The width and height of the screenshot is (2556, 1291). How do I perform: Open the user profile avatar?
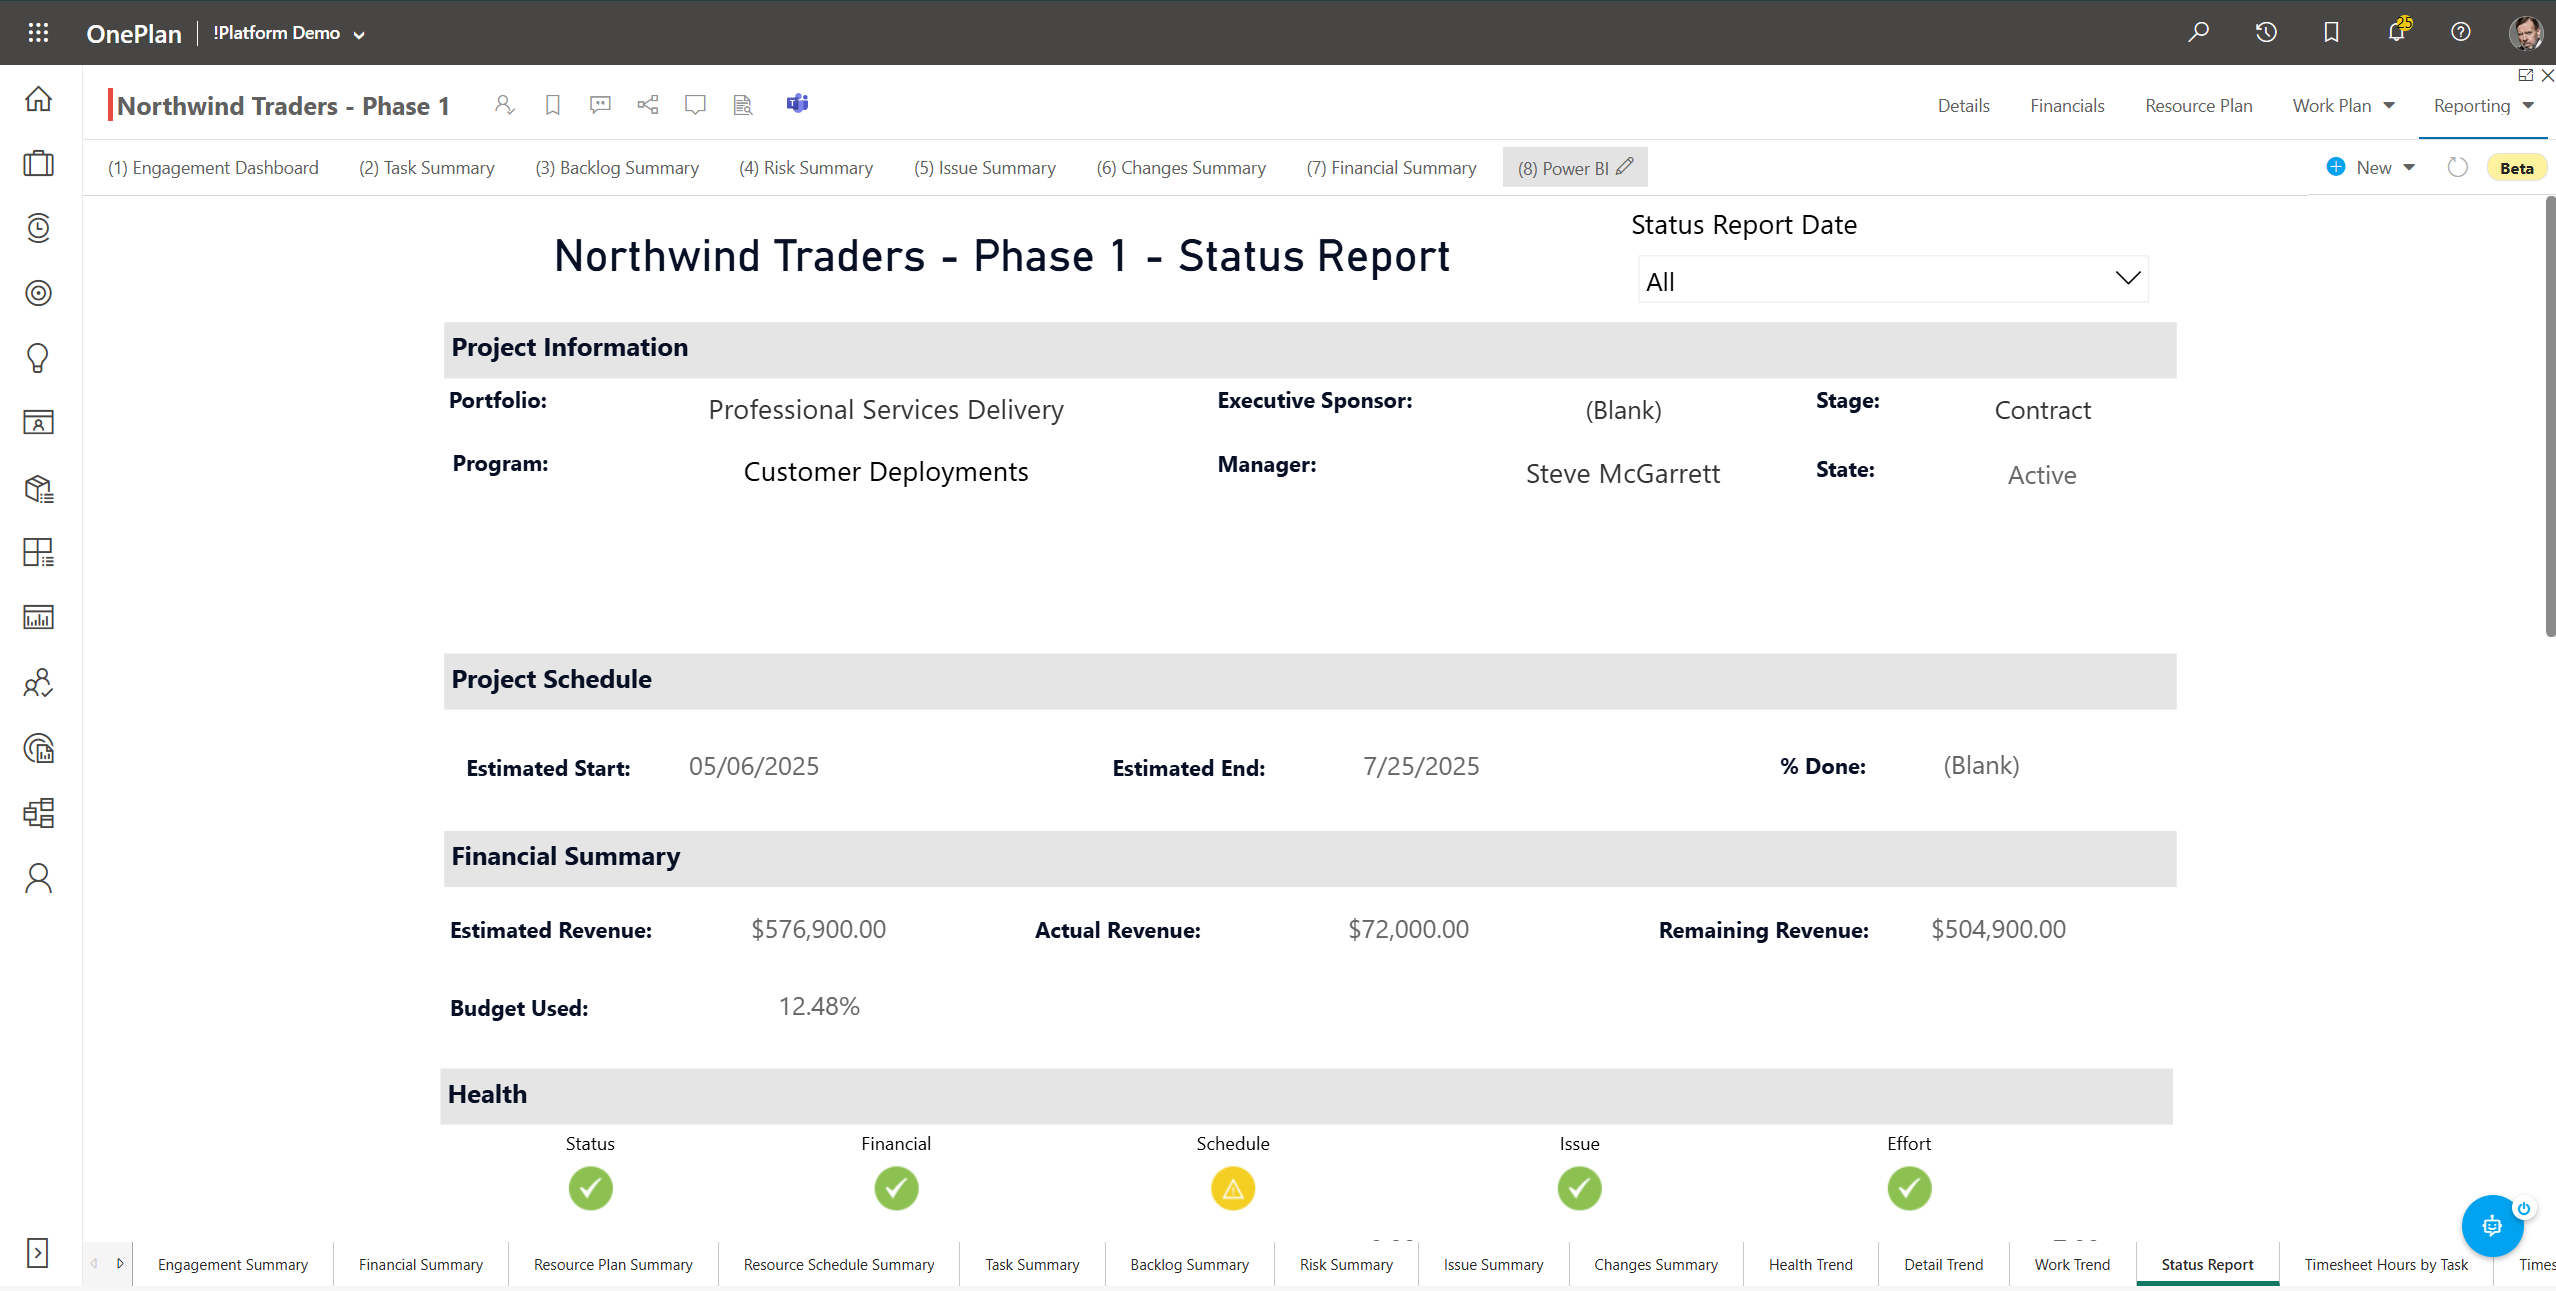2526,32
